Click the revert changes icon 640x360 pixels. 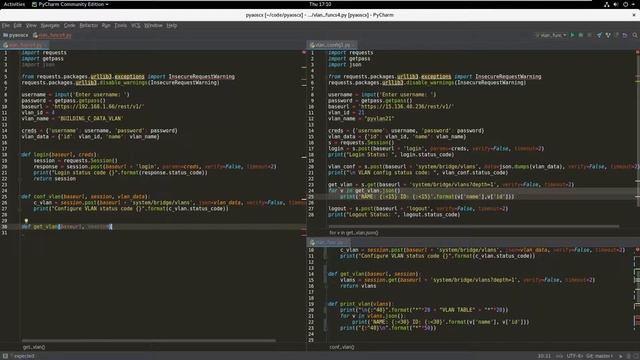coord(625,36)
